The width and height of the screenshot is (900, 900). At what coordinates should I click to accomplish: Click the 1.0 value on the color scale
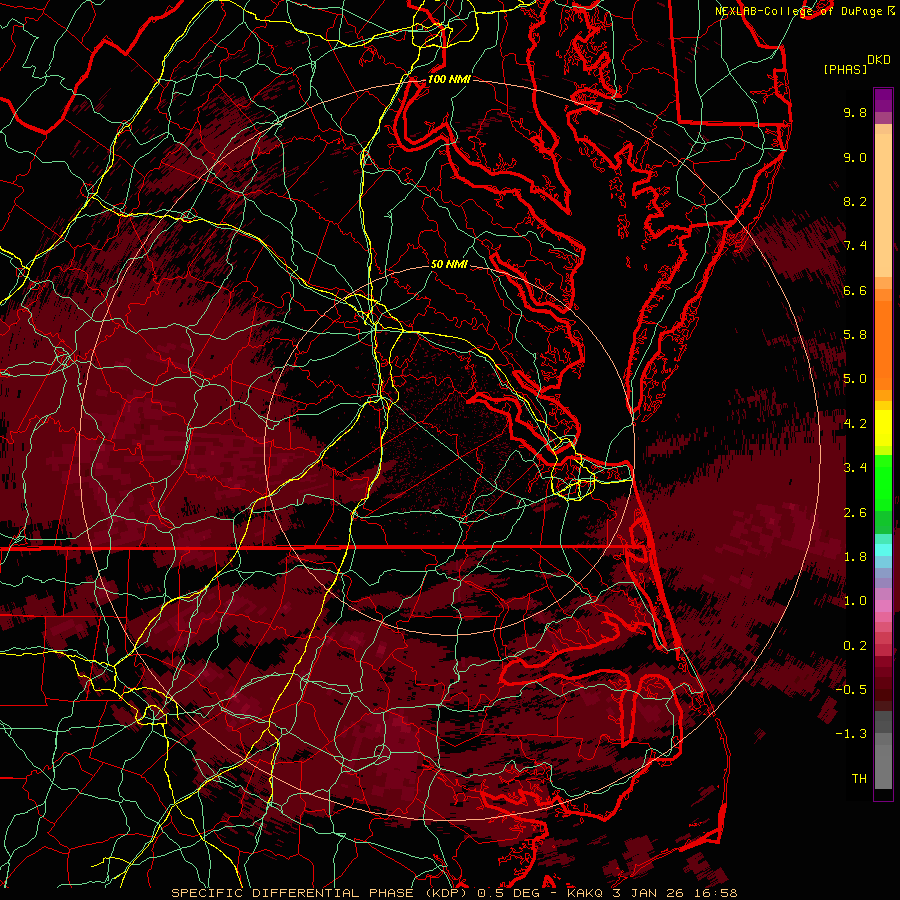[855, 601]
